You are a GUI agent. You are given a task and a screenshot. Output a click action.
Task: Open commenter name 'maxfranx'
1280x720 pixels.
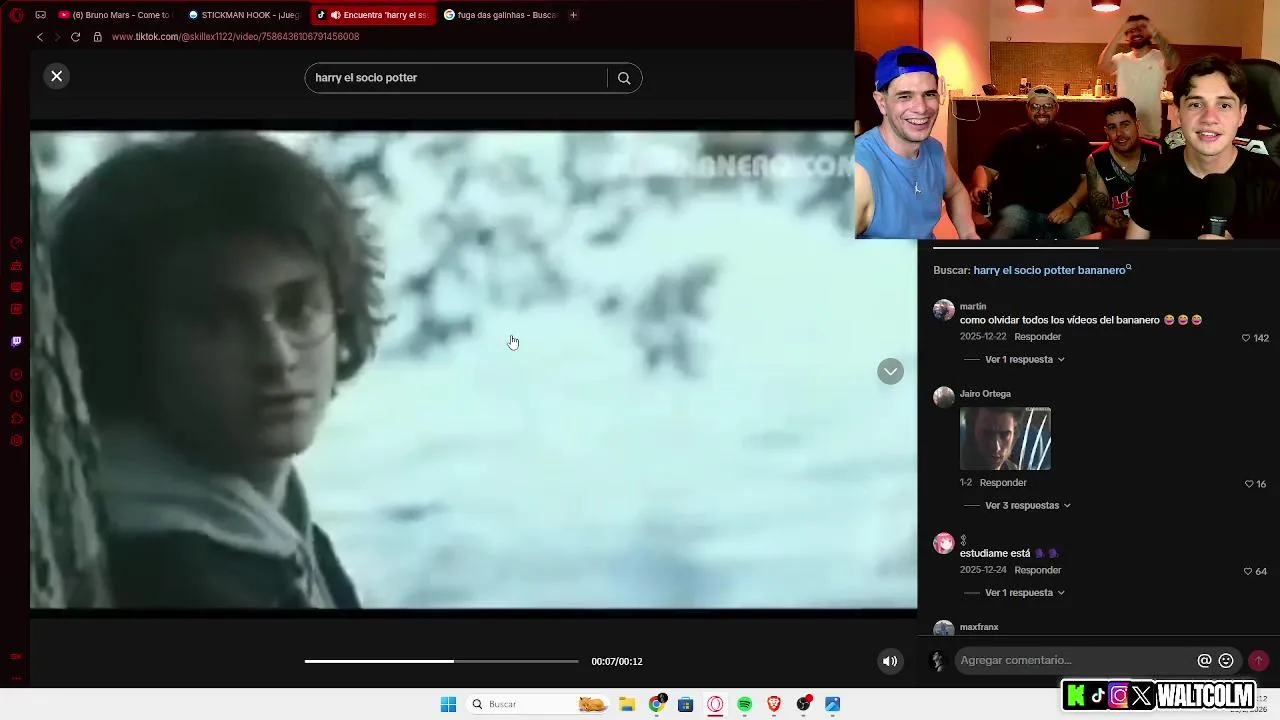click(979, 627)
